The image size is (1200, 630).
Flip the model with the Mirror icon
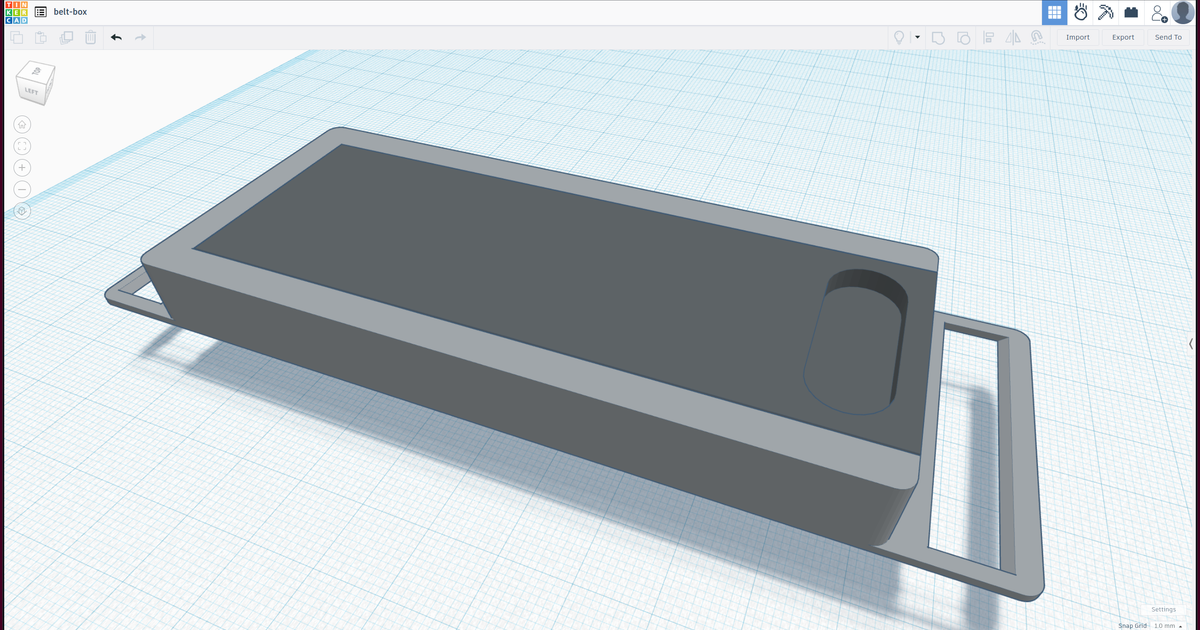pos(1013,37)
